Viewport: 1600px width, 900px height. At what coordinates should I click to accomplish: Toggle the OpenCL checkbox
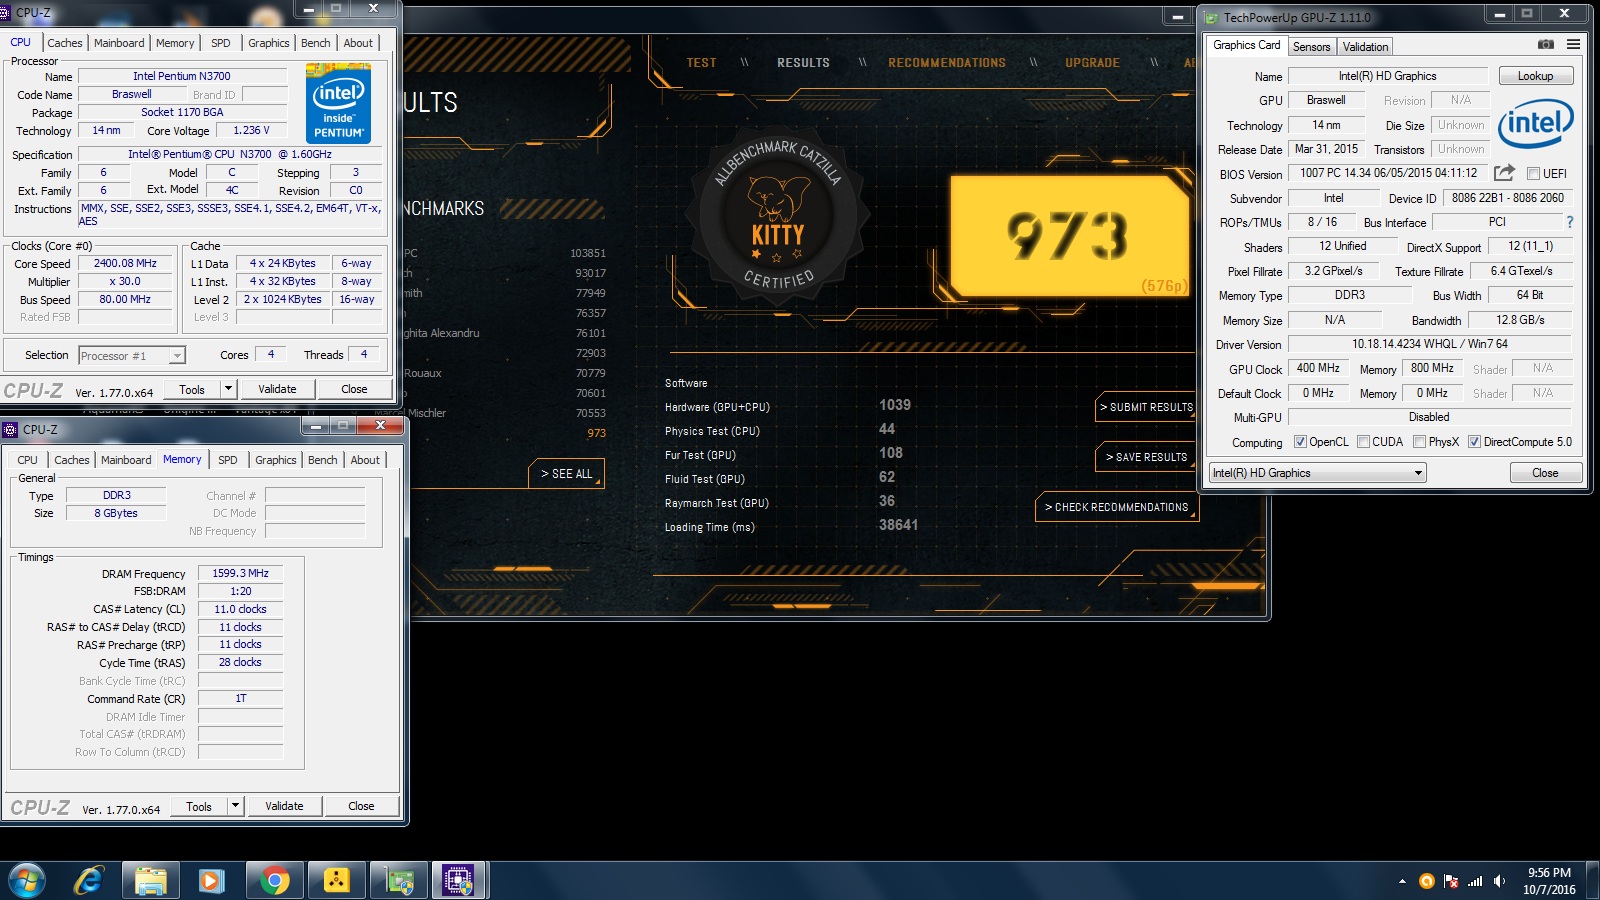click(1300, 441)
